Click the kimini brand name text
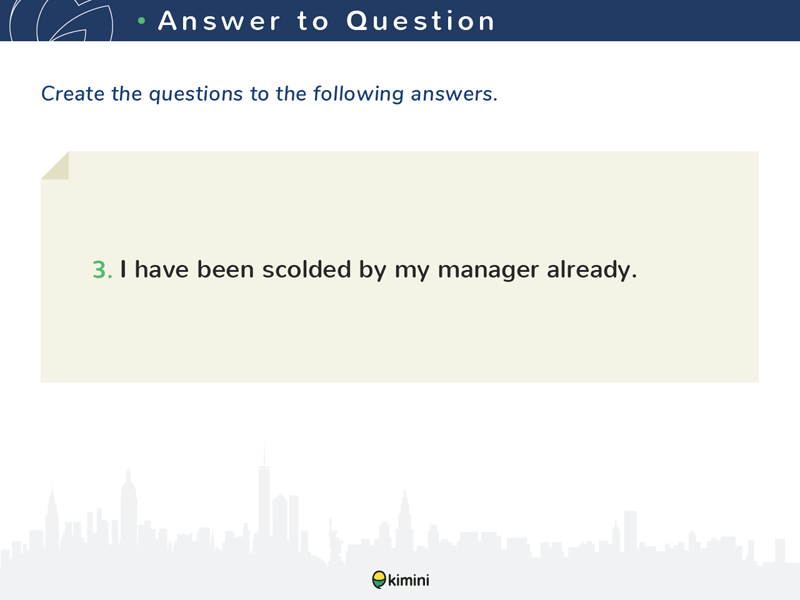800x600 pixels. click(409, 580)
